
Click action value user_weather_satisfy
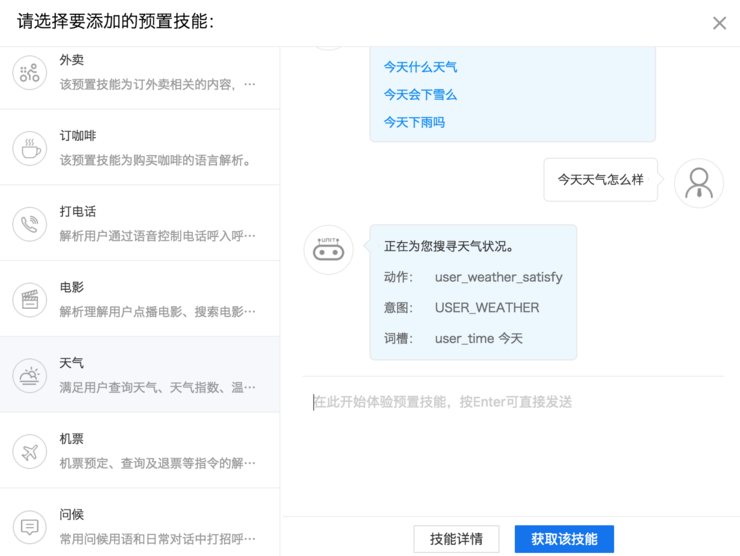coord(499,277)
